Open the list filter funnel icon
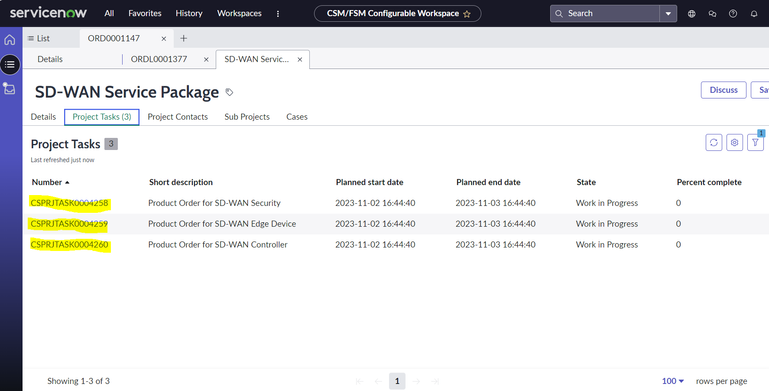 click(x=755, y=142)
